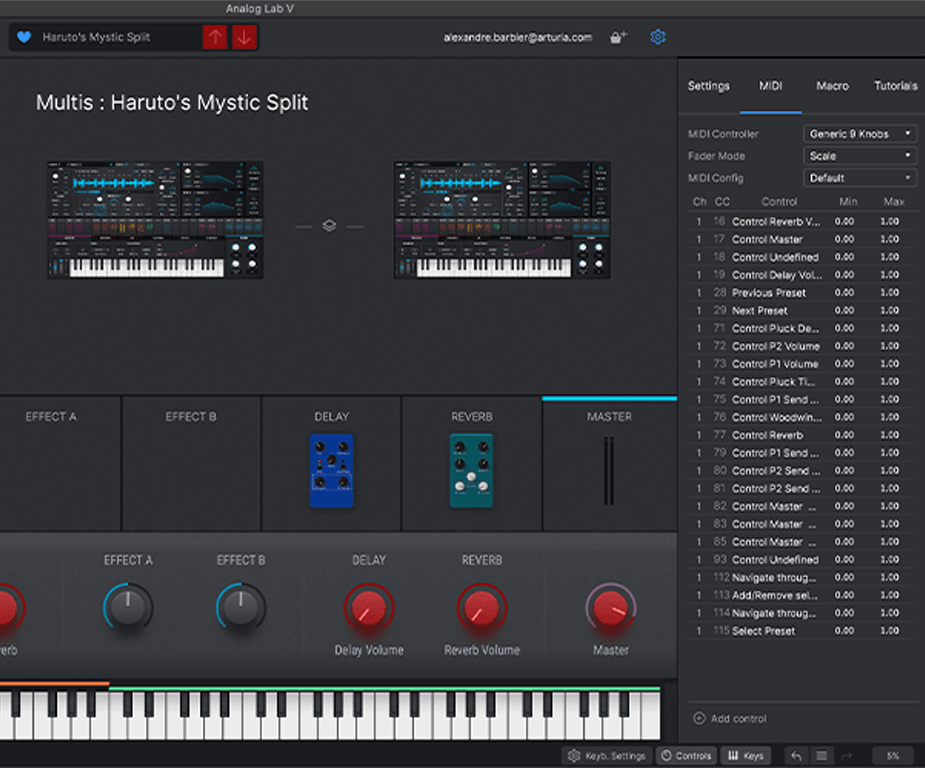Select the CC 17 Control Master row

(802, 239)
